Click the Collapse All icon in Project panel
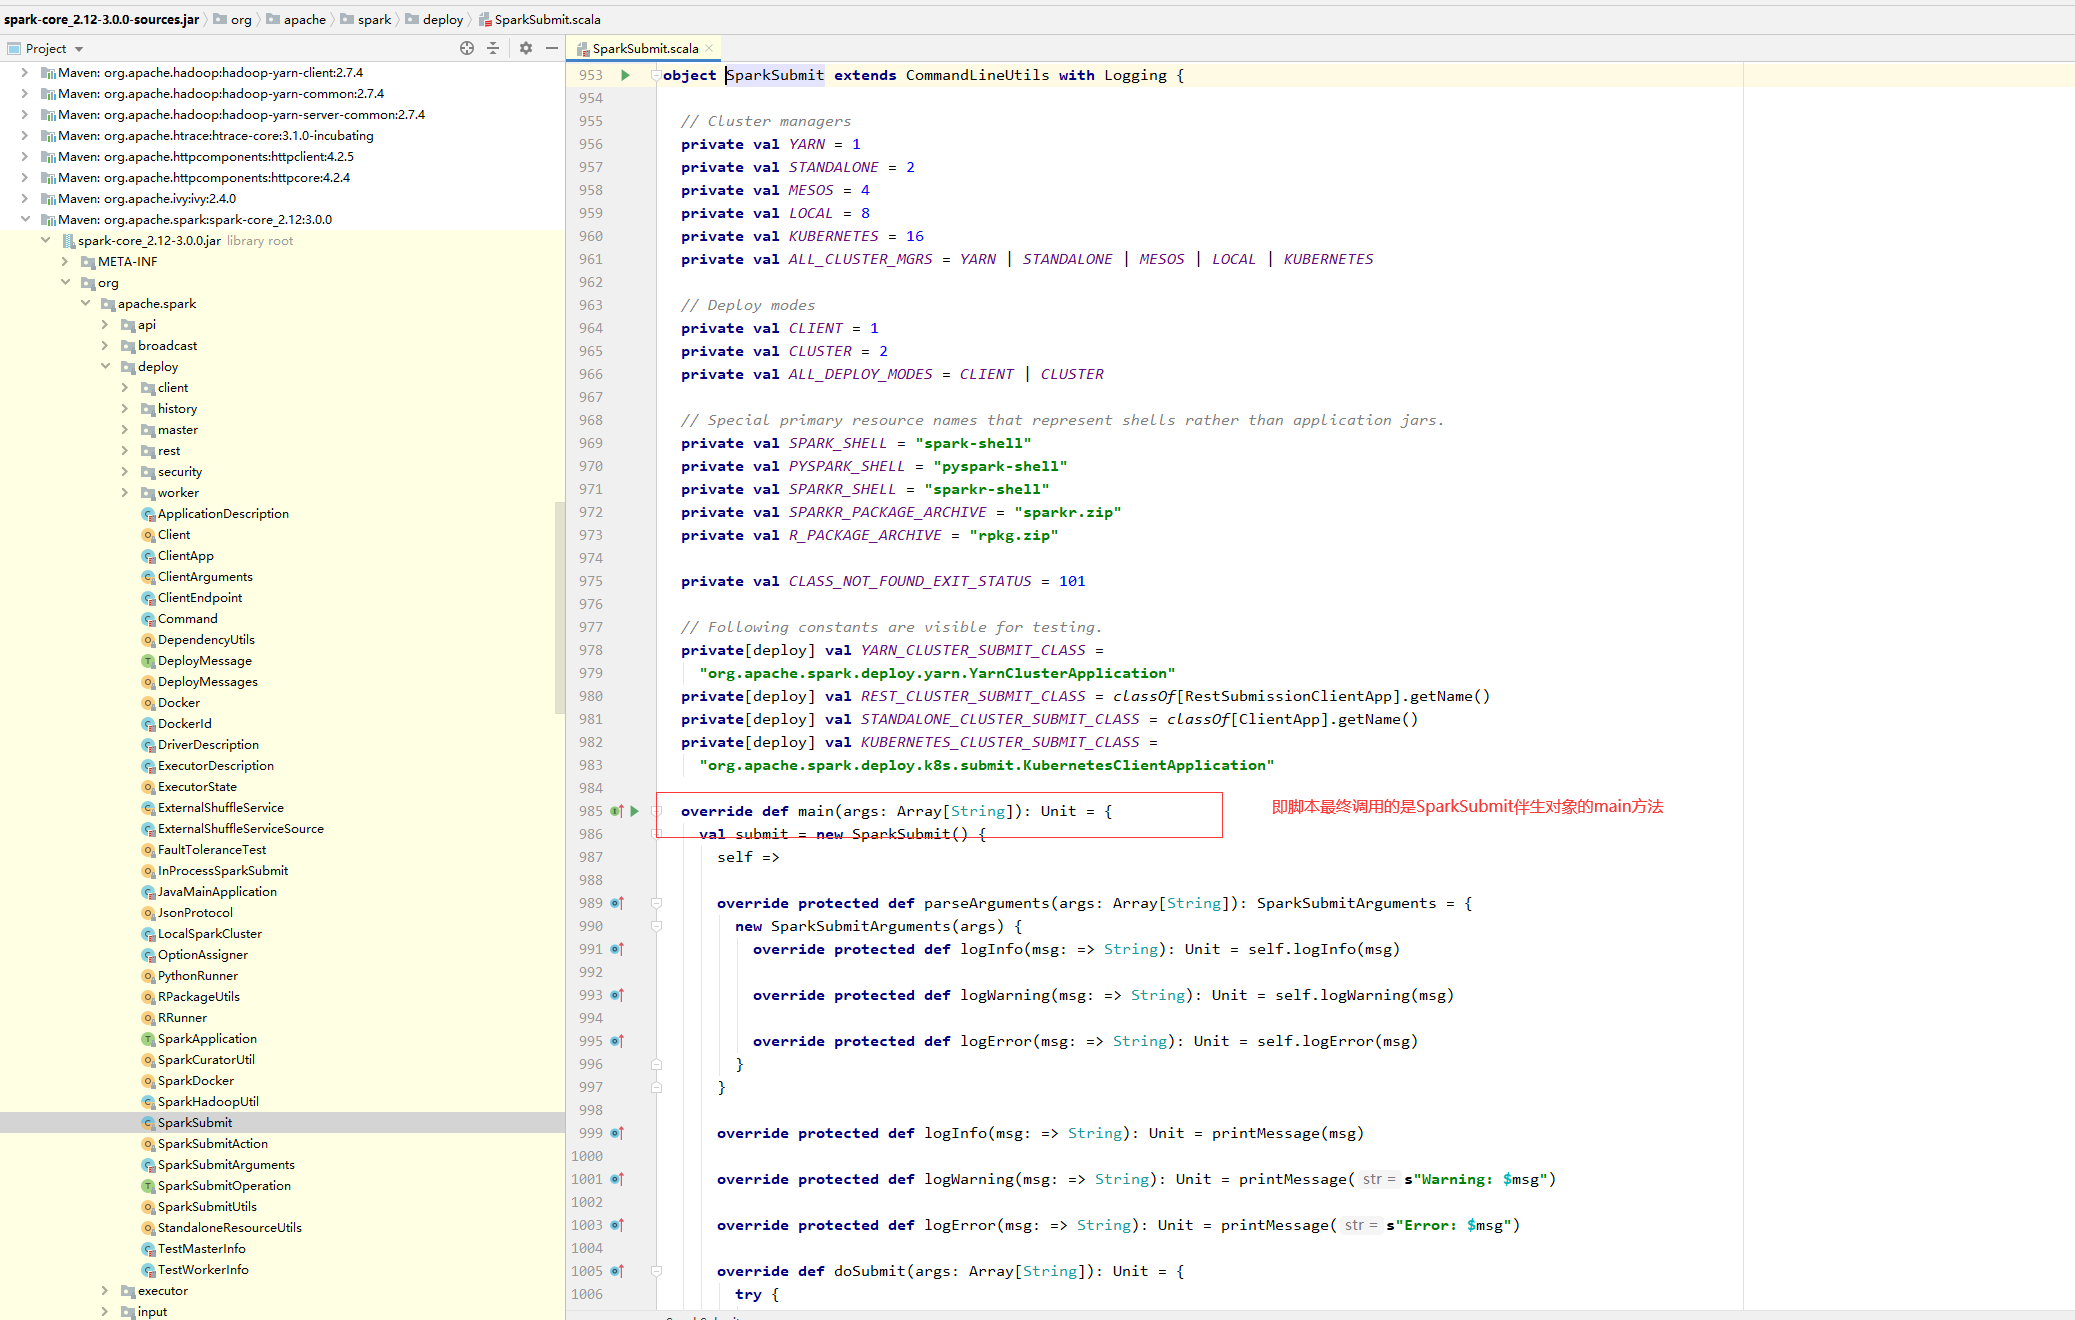Image resolution: width=2075 pixels, height=1320 pixels. tap(493, 48)
